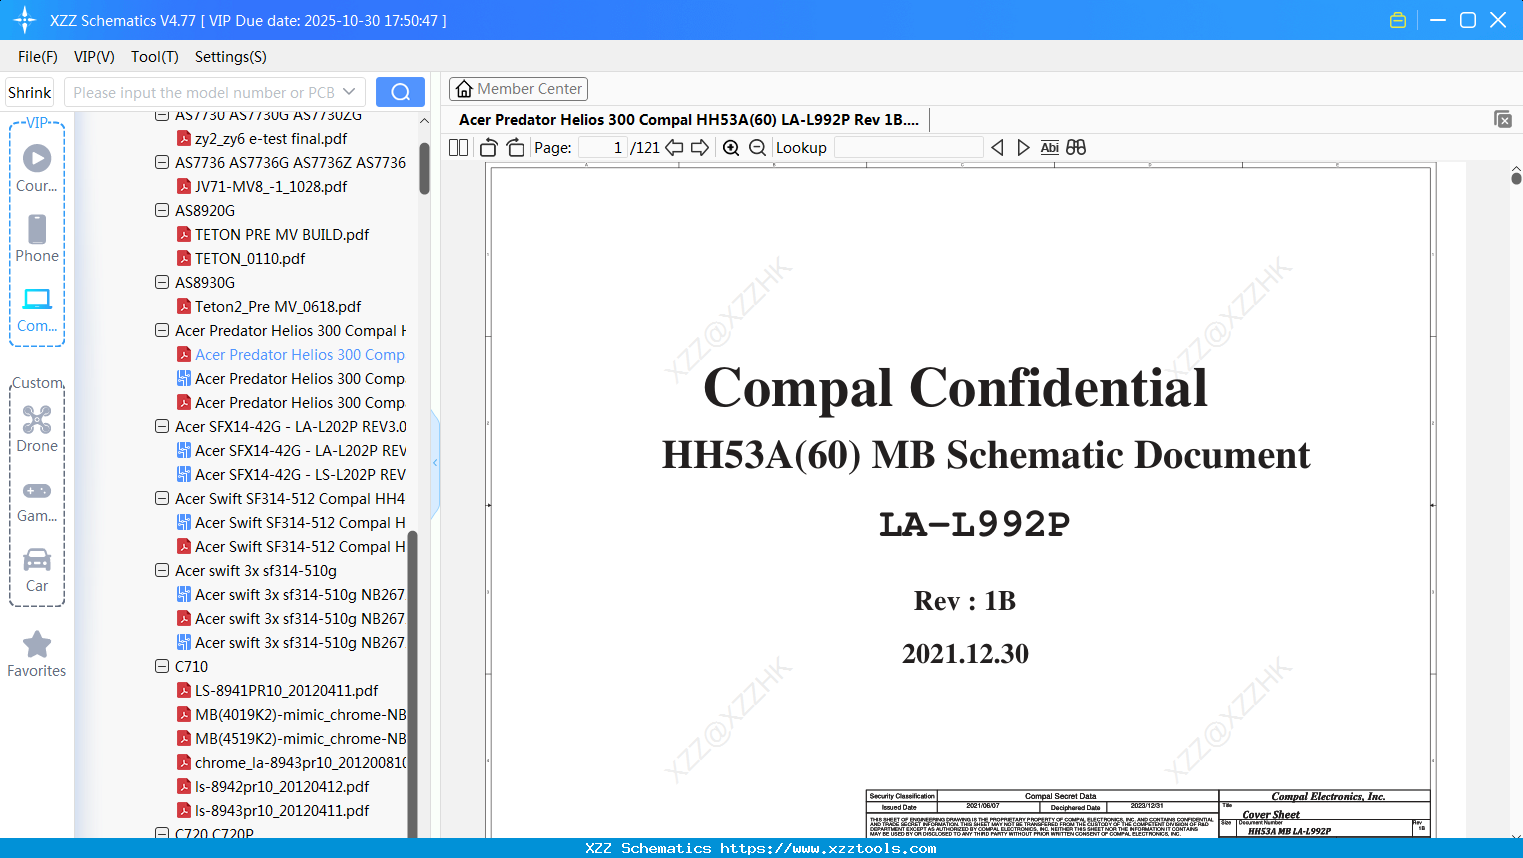Screen dimensions: 1523x858
Task: Open the Drone category
Action: point(37,429)
